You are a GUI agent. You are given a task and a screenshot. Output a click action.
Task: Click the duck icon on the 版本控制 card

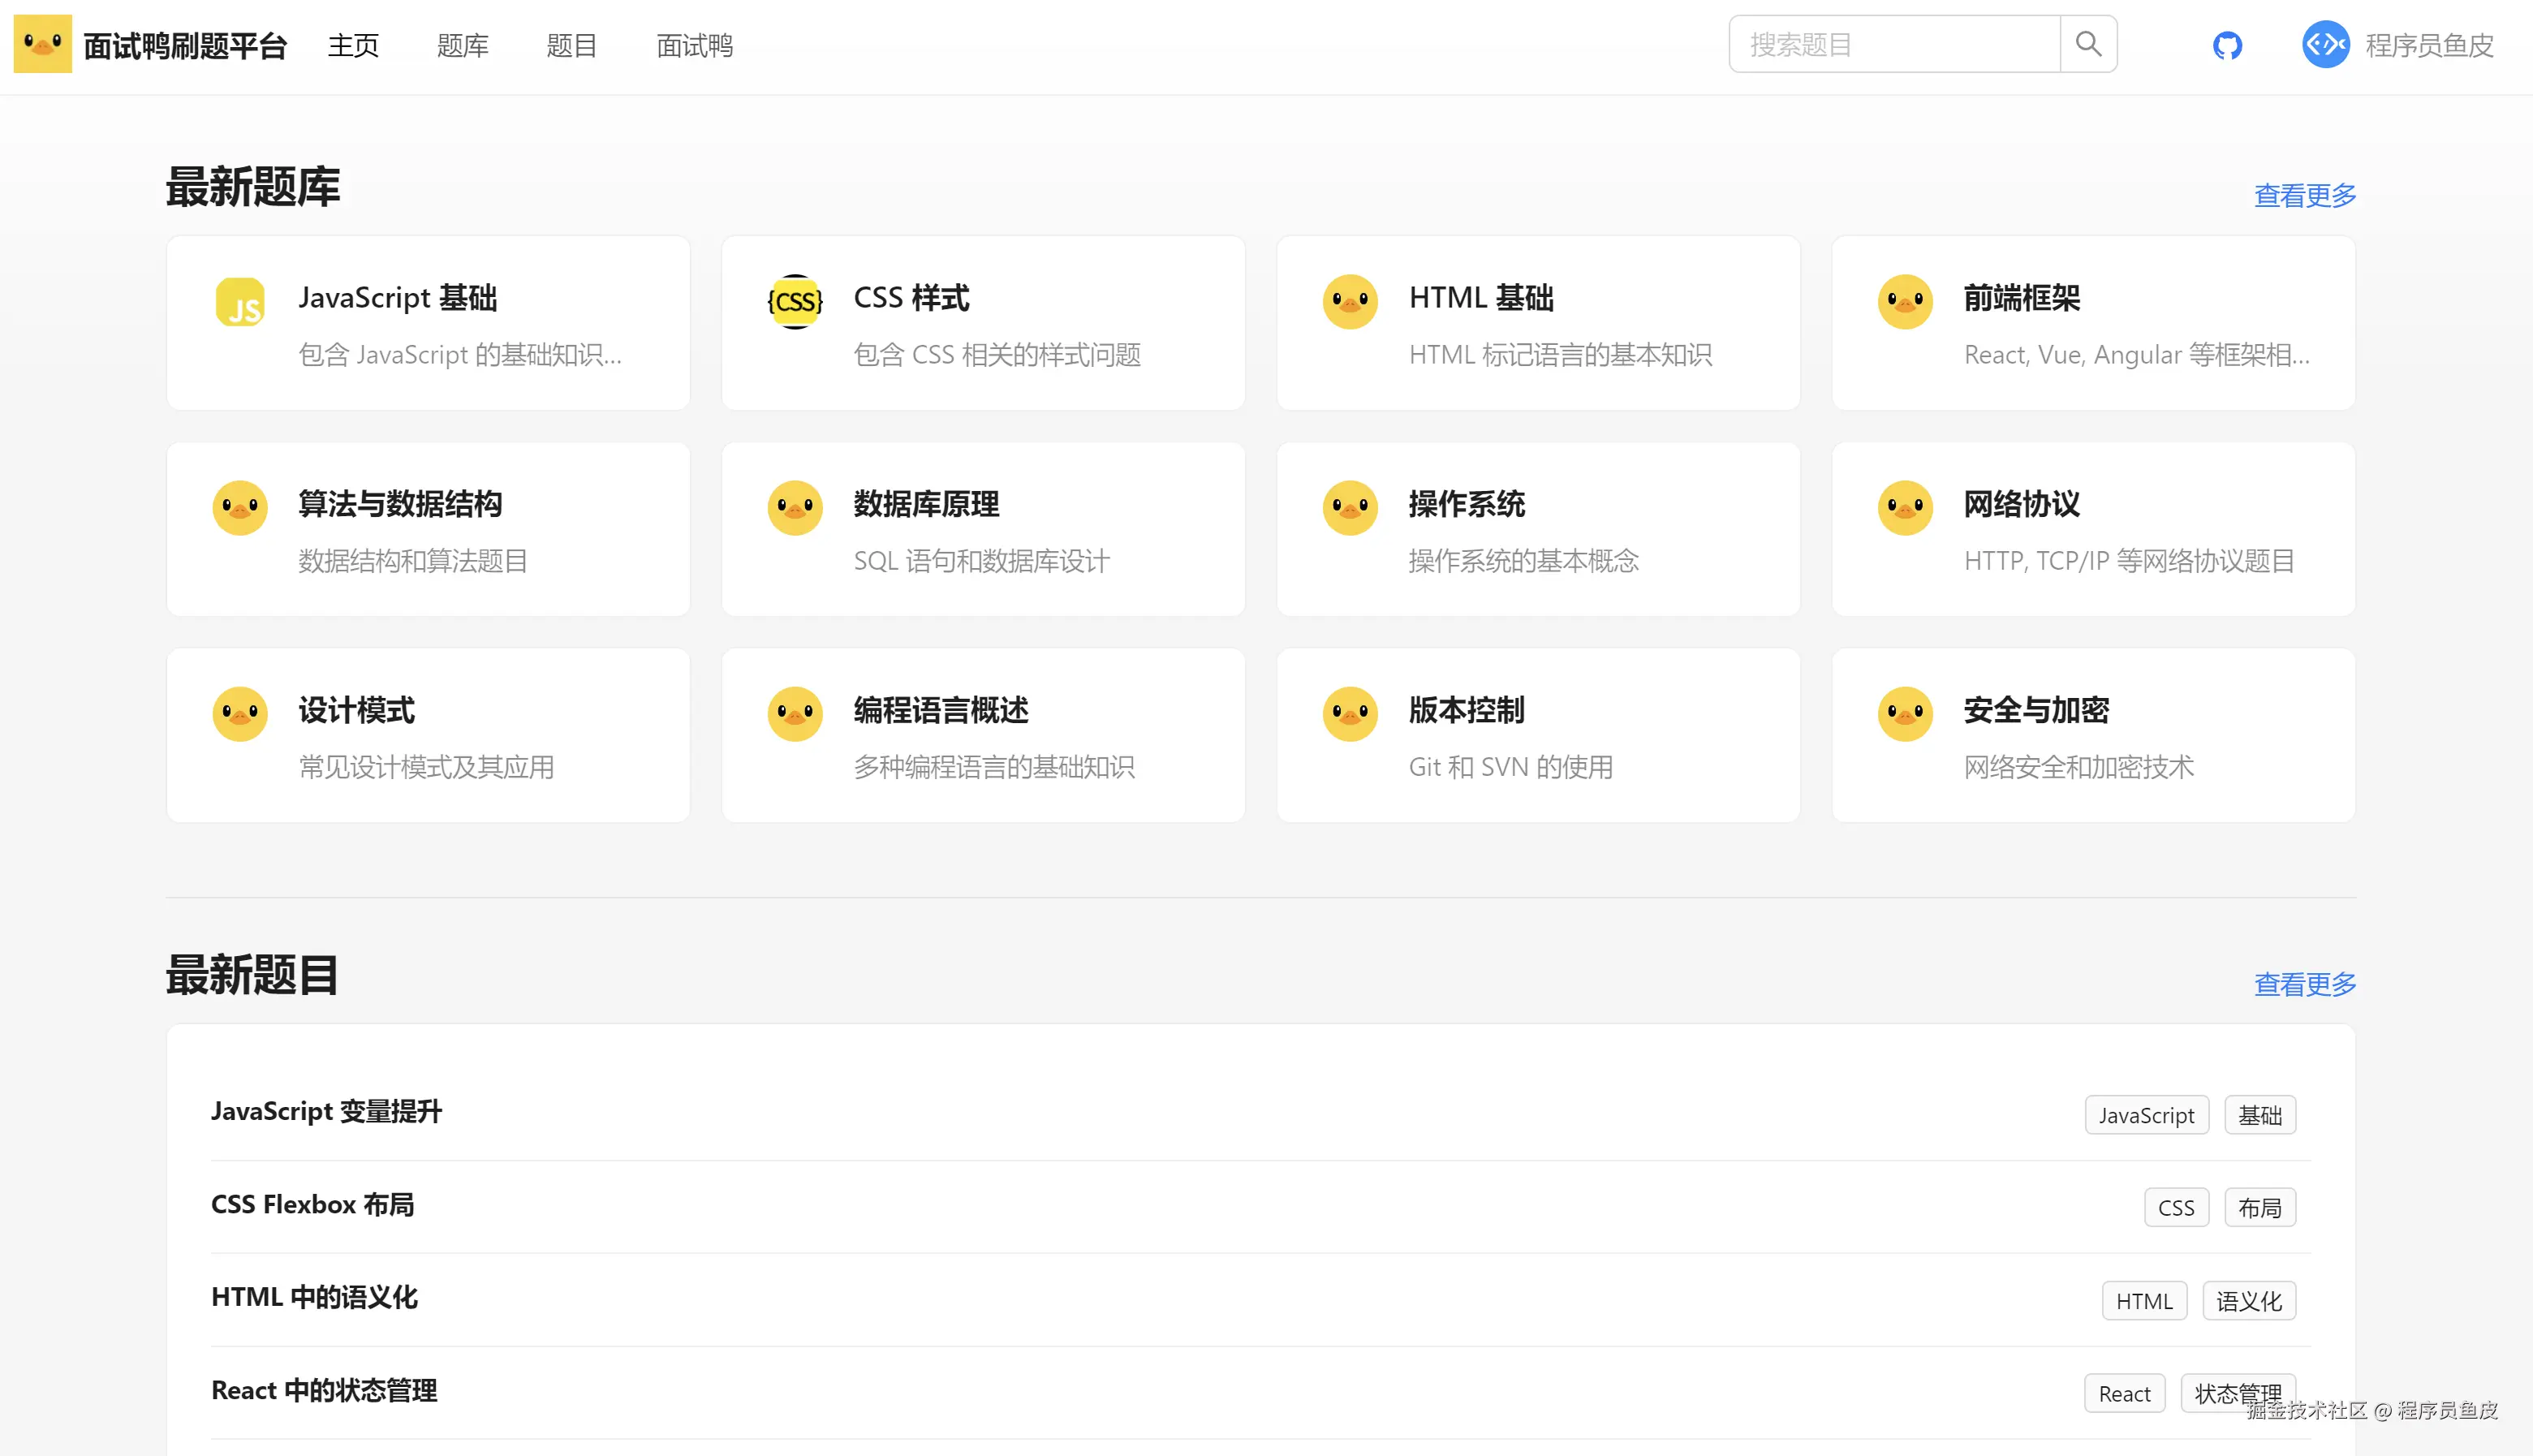1350,714
